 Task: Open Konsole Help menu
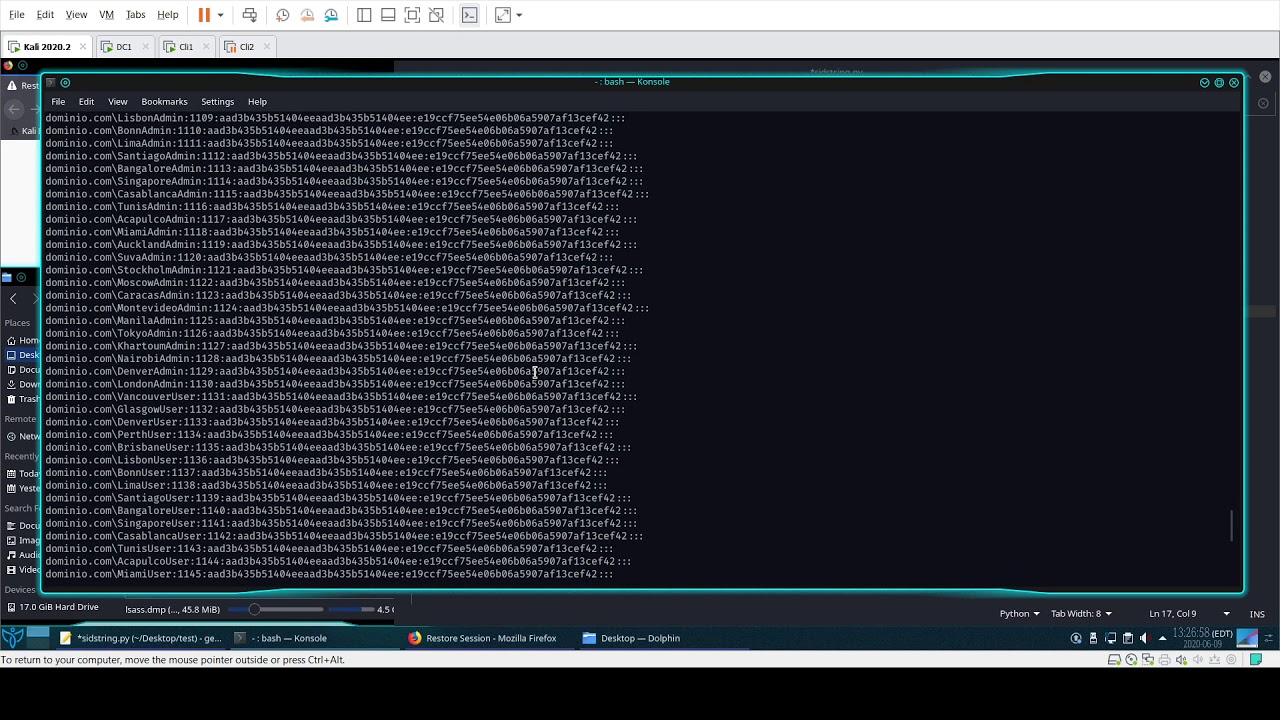[x=257, y=101]
